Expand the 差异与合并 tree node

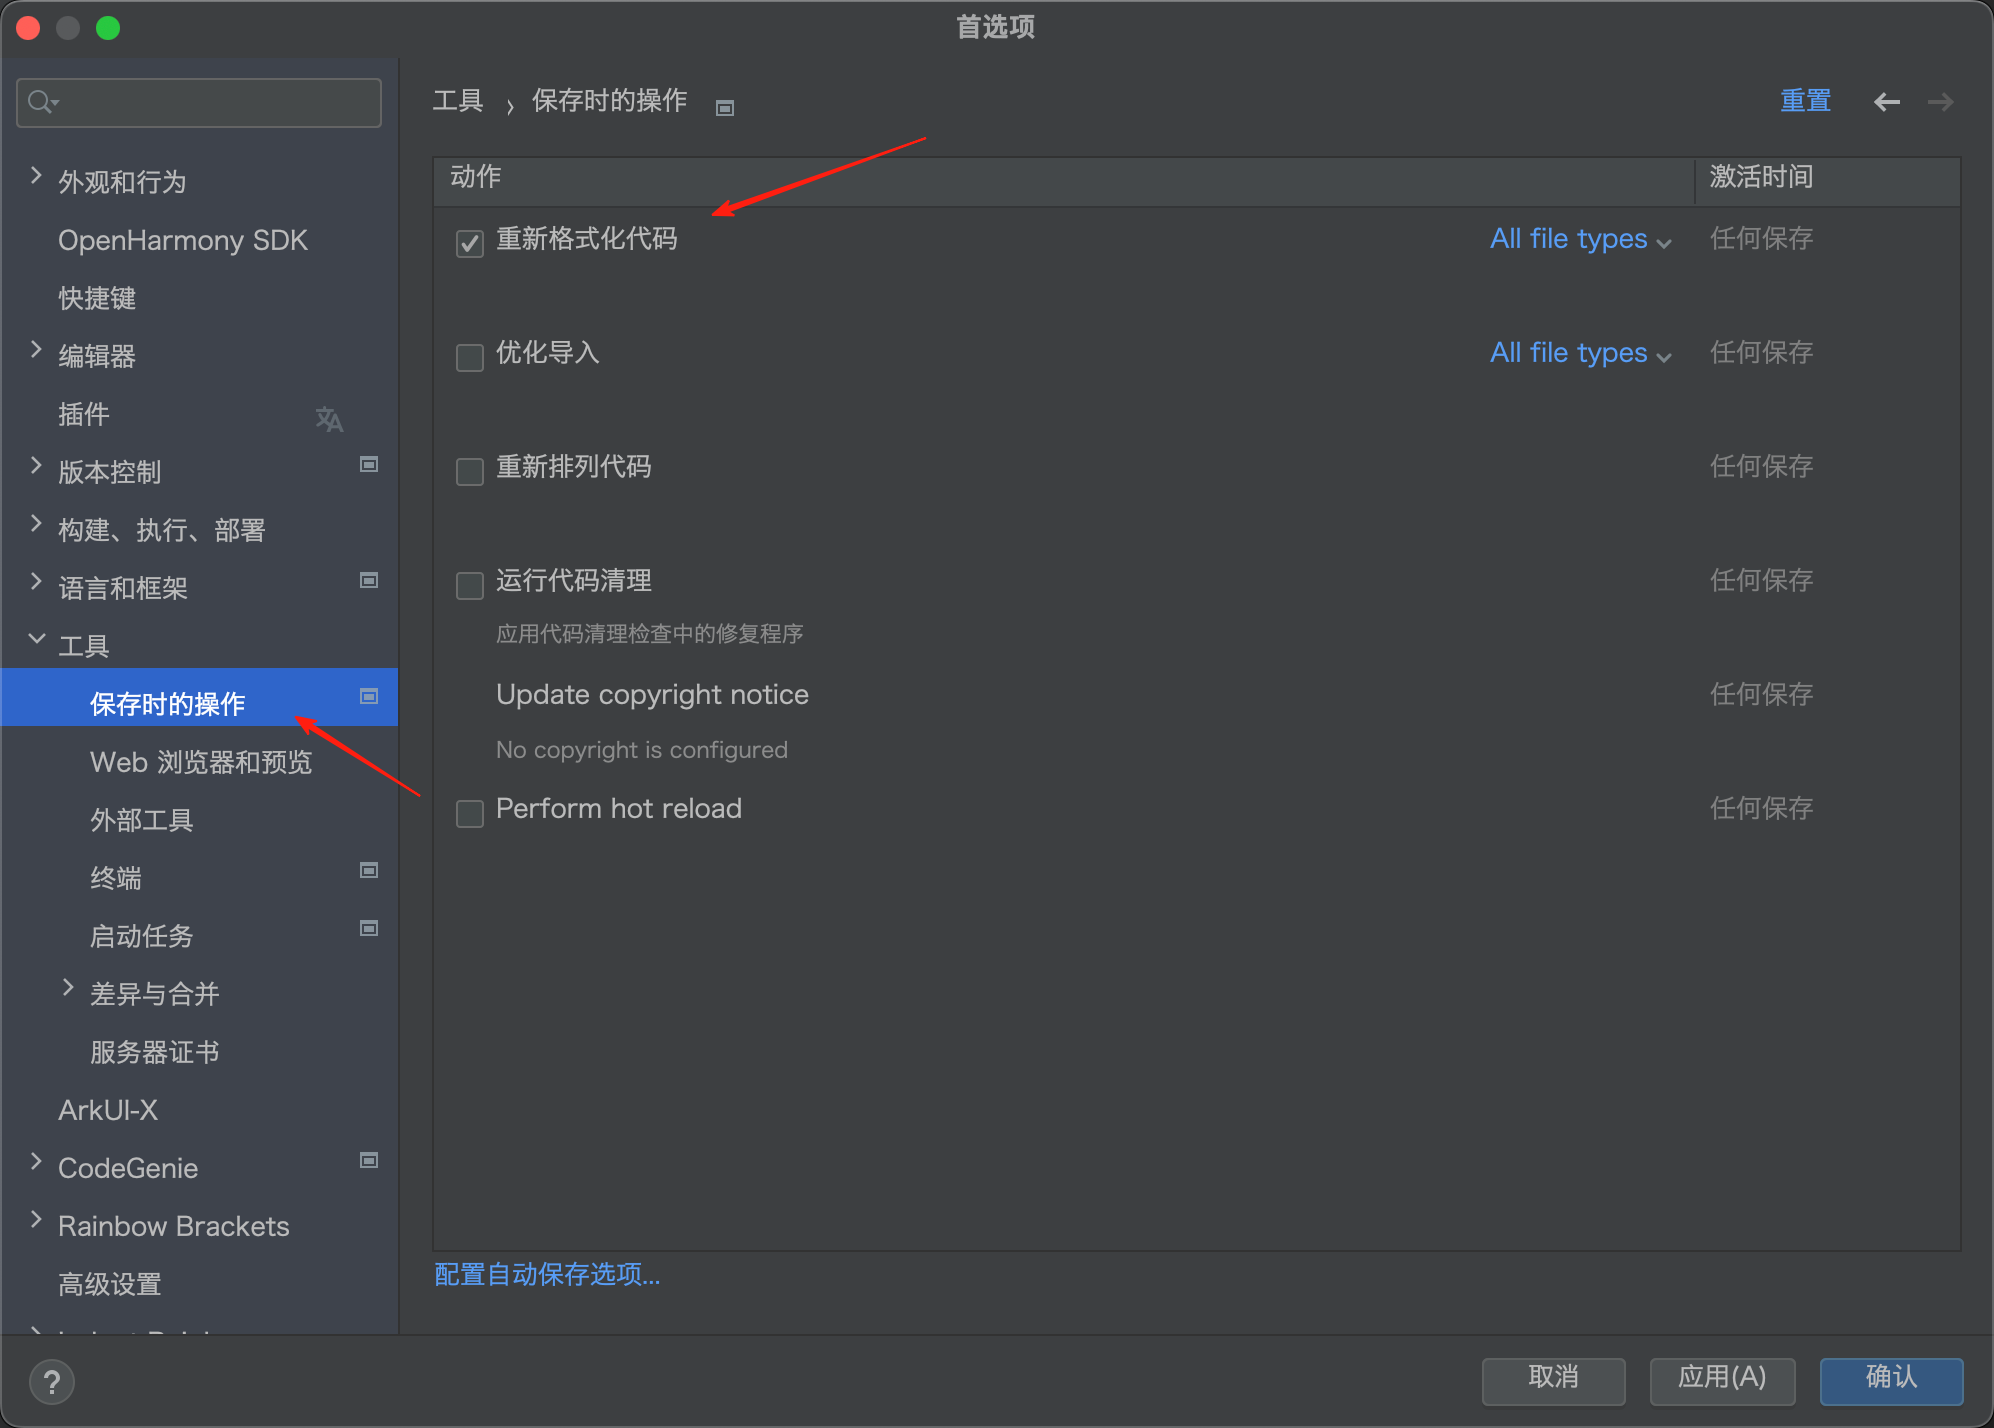pyautogui.click(x=68, y=988)
